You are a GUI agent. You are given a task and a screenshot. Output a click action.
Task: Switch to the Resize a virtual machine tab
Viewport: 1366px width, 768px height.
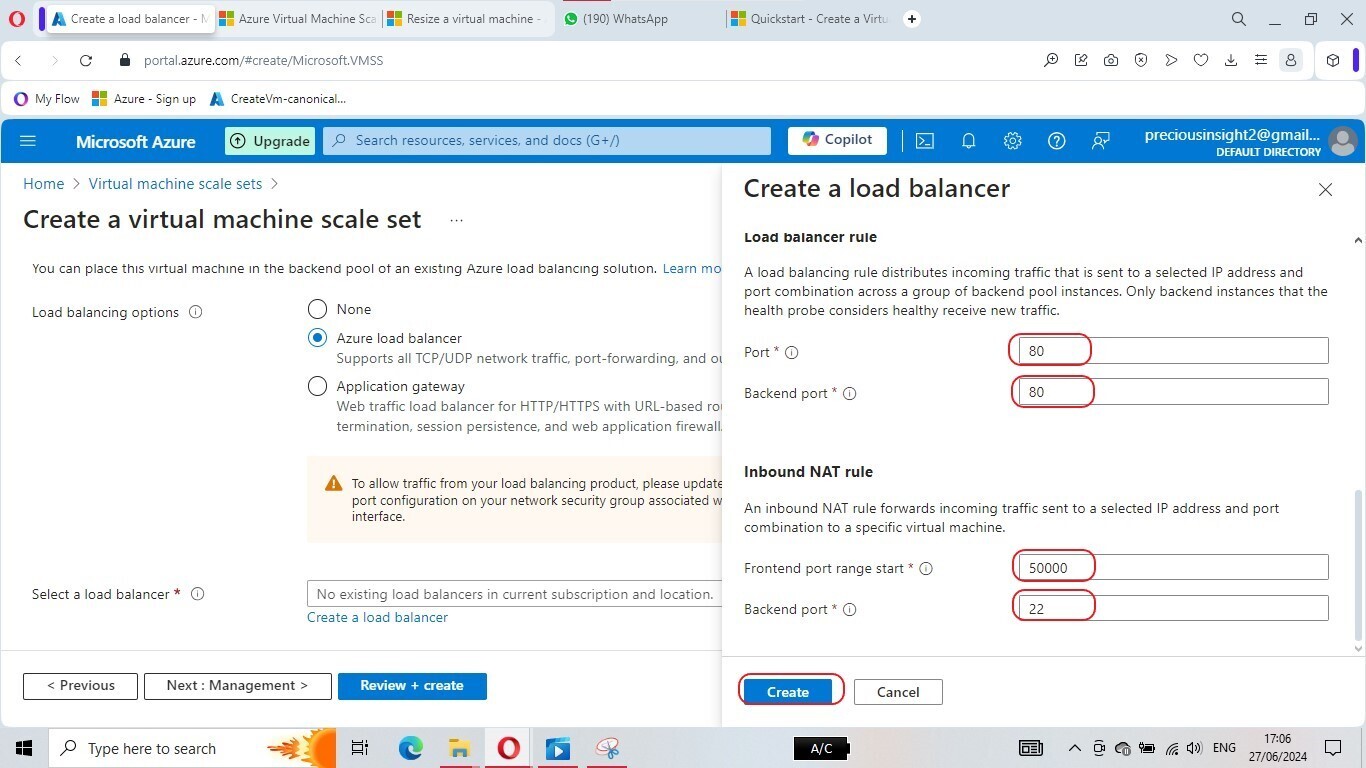pos(465,19)
